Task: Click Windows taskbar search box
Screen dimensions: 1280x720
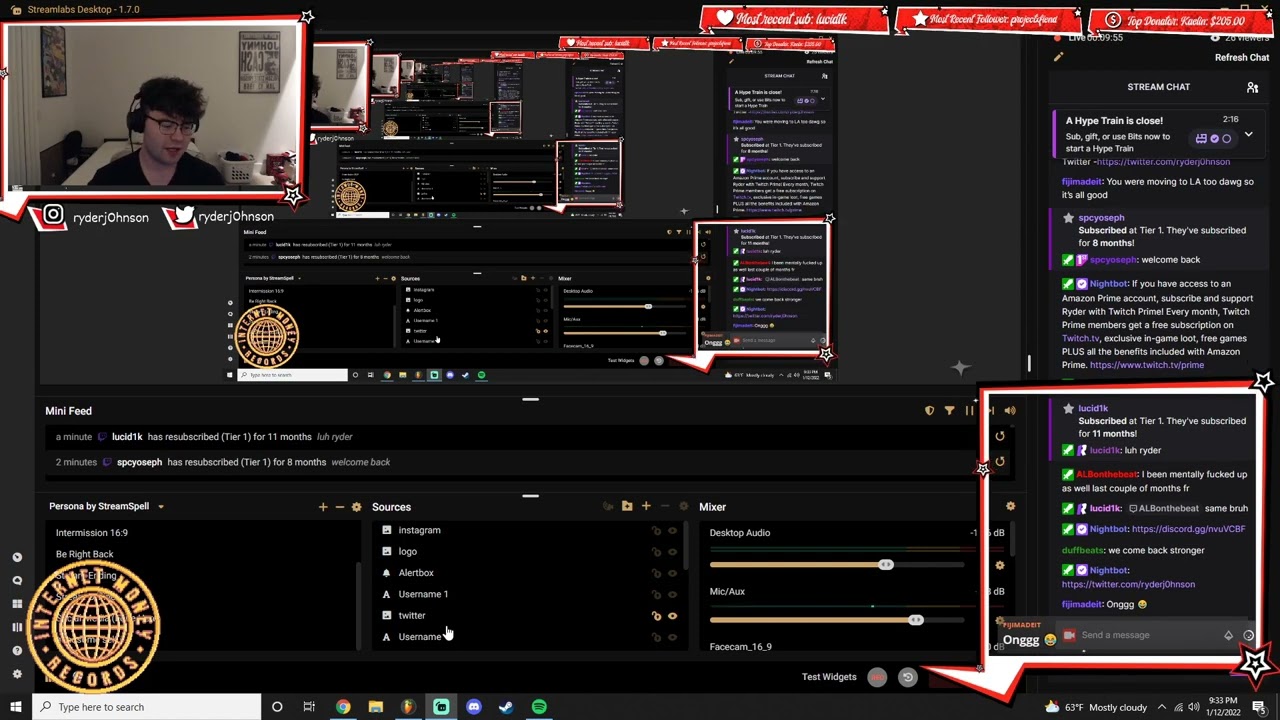Action: click(147, 707)
